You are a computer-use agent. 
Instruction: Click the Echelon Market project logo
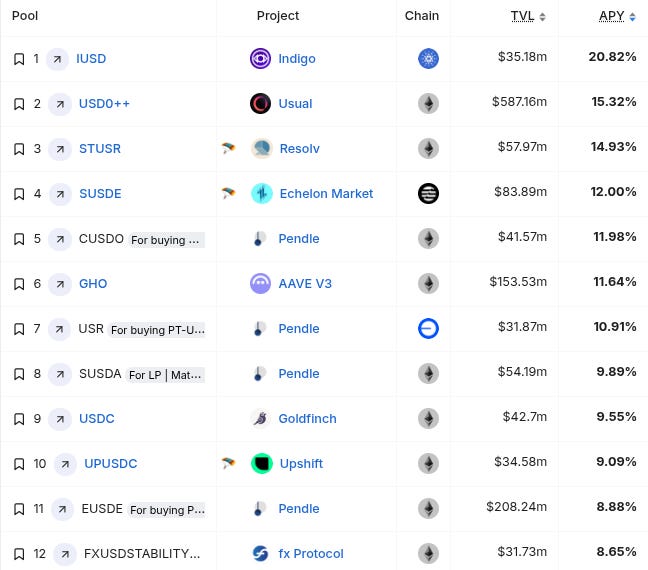[x=262, y=193]
